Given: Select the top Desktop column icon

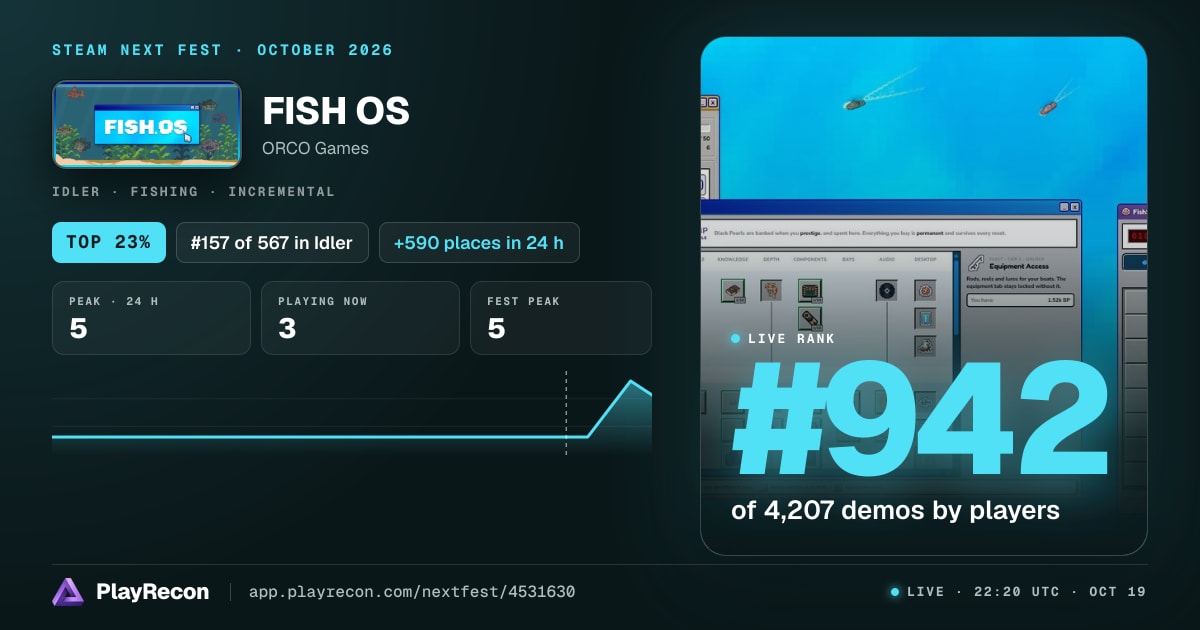Looking at the screenshot, I should point(925,291).
